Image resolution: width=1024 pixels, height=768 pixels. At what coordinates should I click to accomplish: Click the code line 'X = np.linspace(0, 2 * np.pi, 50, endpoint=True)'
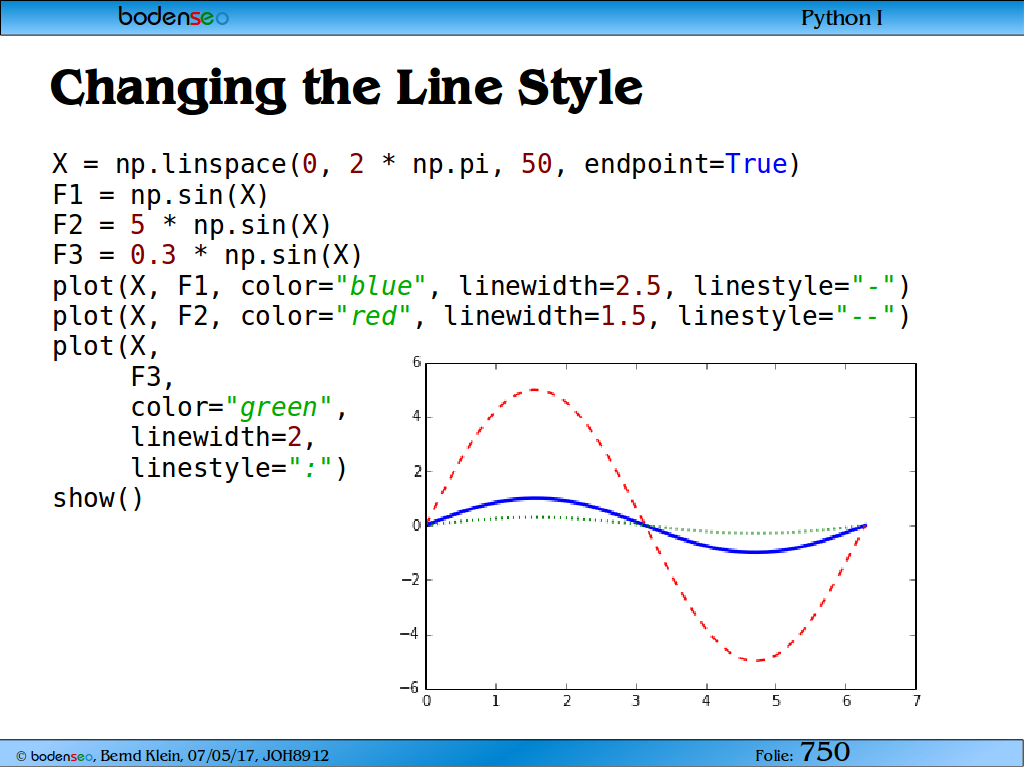(x=426, y=164)
